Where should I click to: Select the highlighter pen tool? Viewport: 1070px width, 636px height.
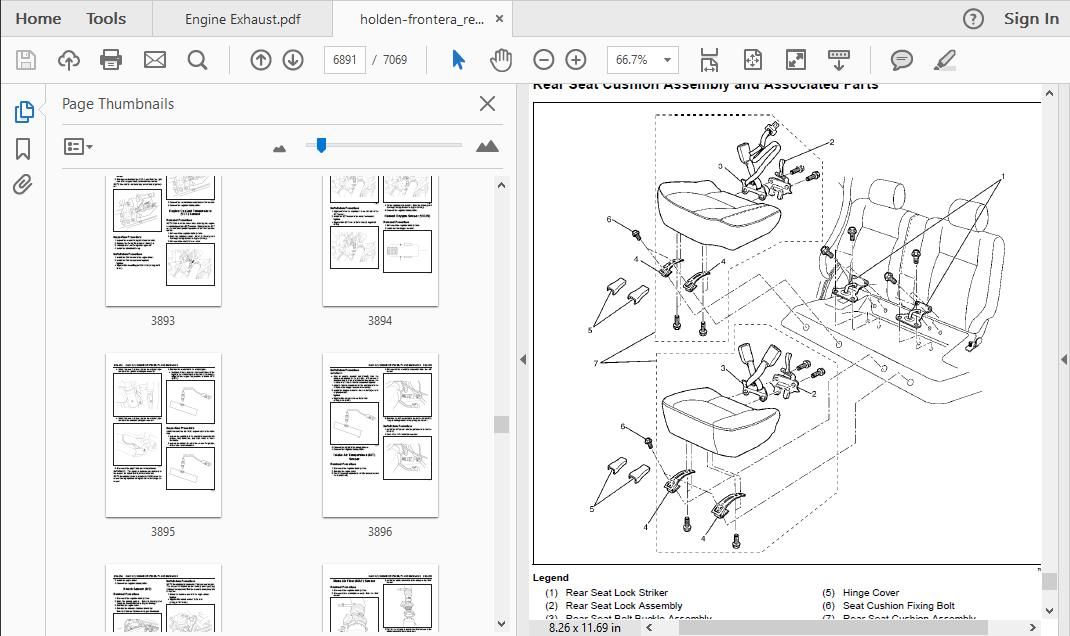coord(945,60)
